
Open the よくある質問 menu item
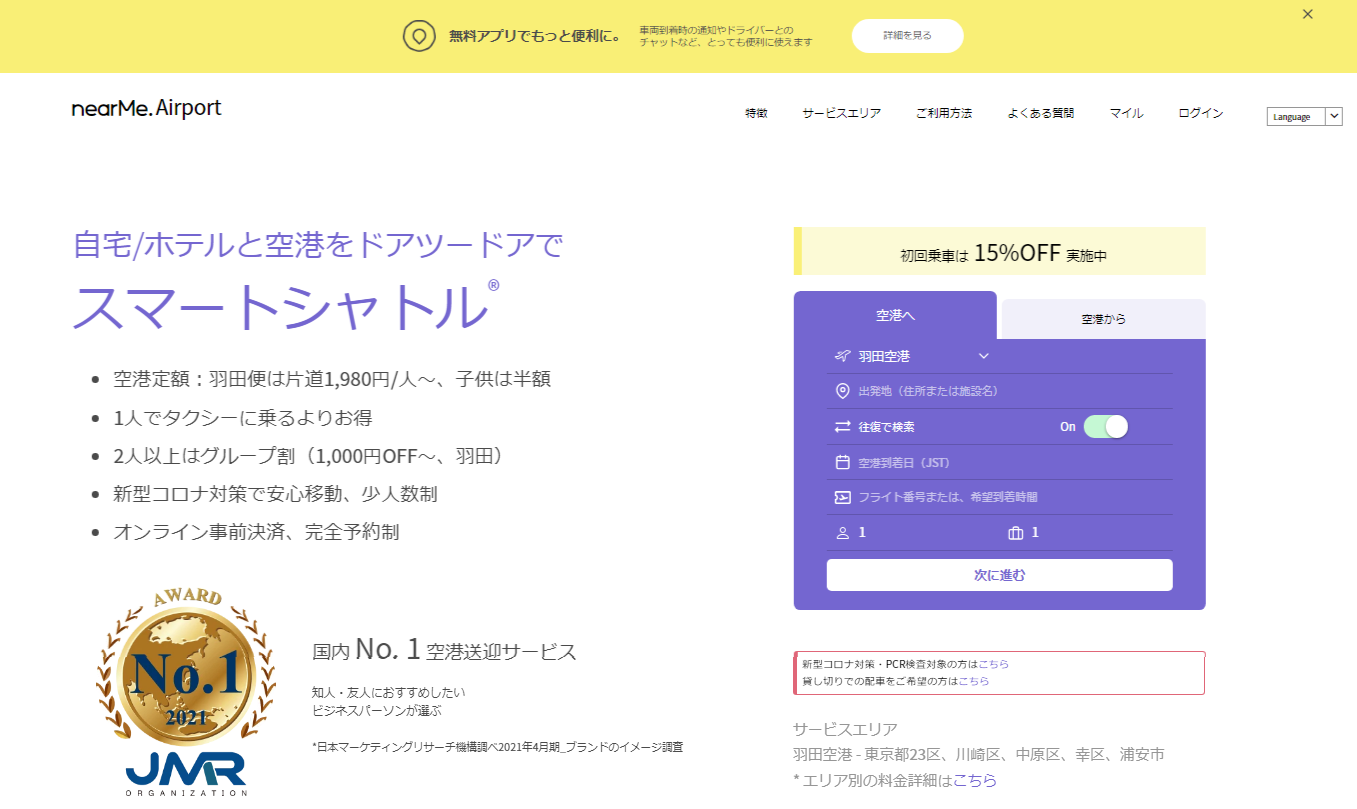[x=1040, y=113]
